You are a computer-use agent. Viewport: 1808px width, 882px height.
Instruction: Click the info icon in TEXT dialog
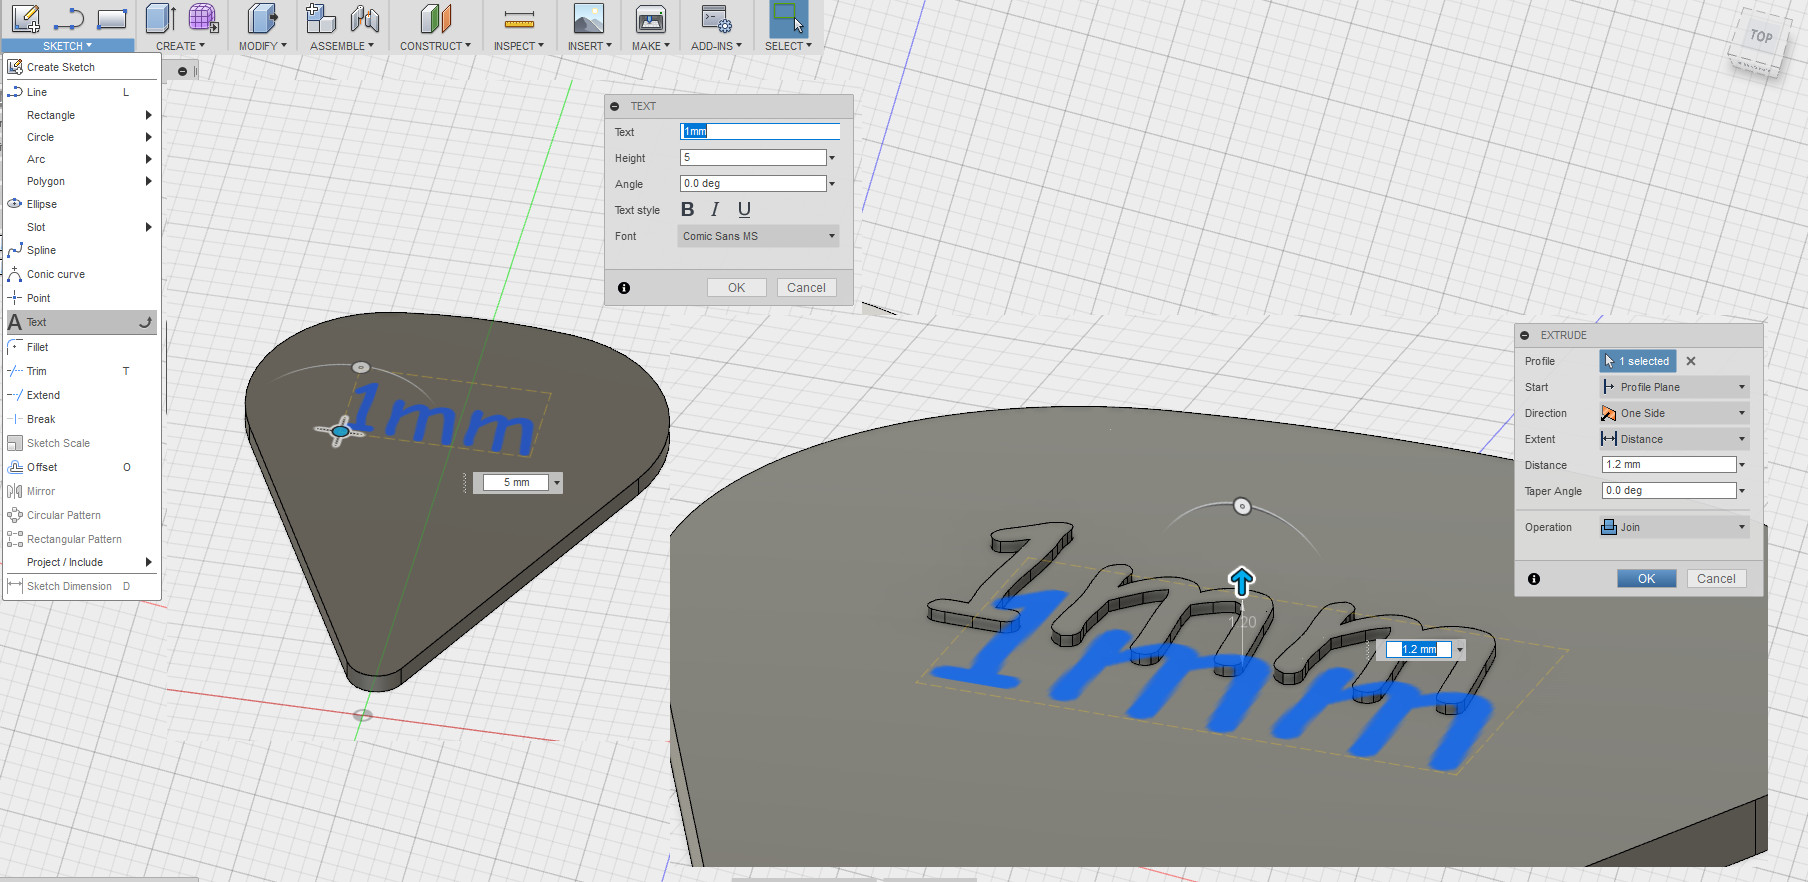point(624,288)
